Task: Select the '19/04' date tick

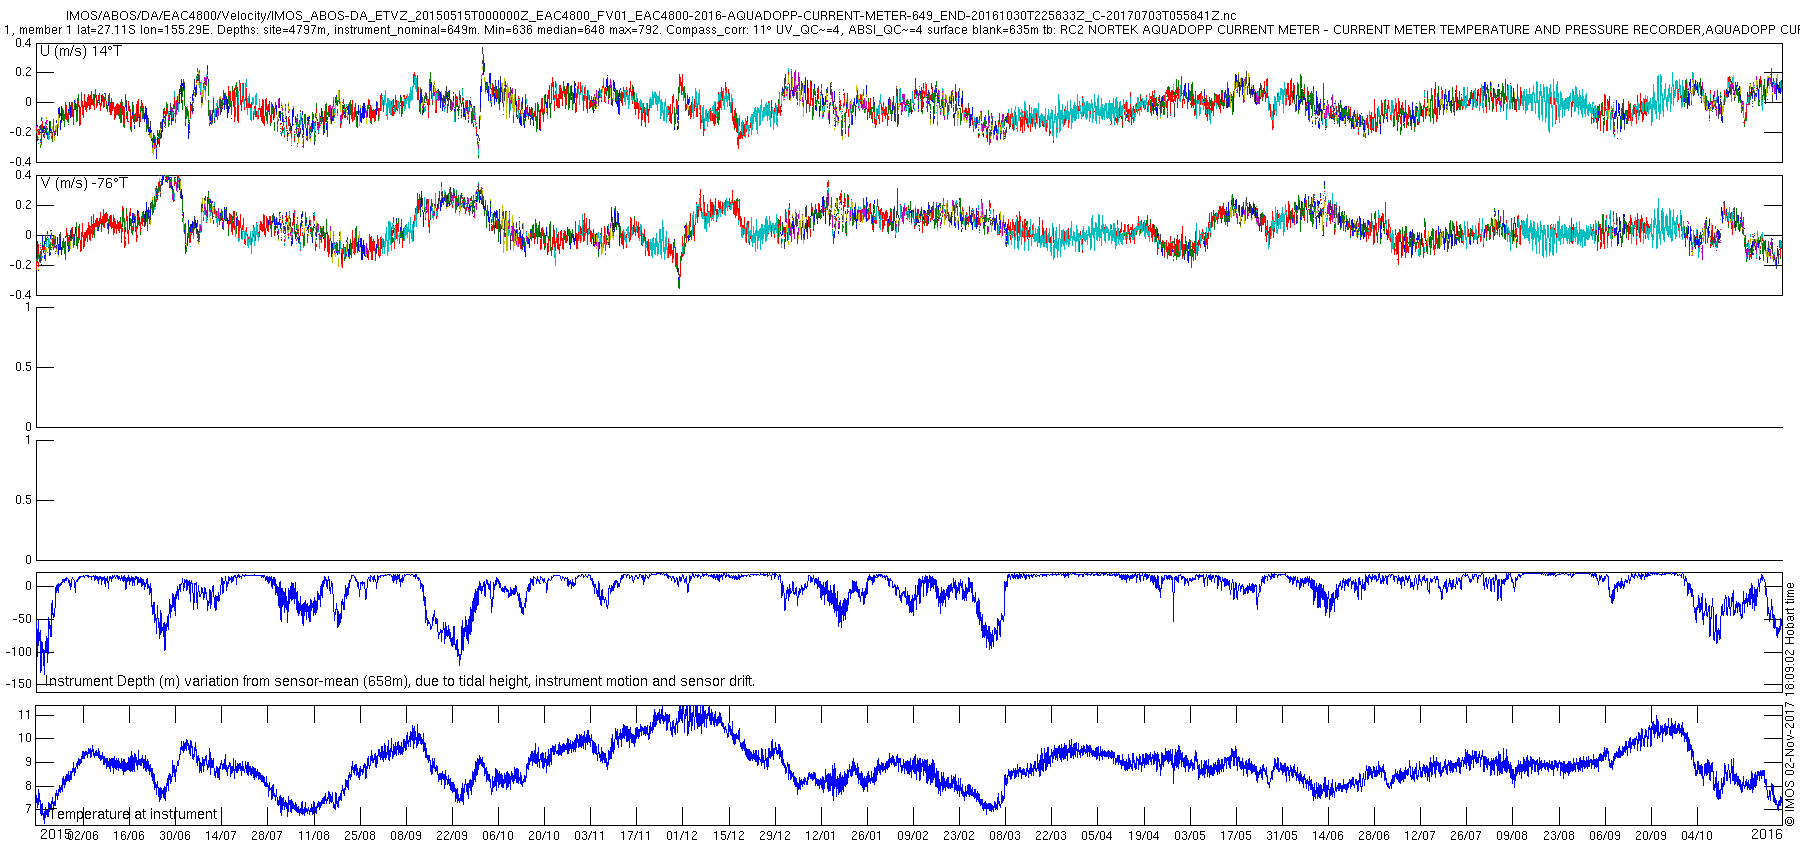Action: pyautogui.click(x=1144, y=836)
